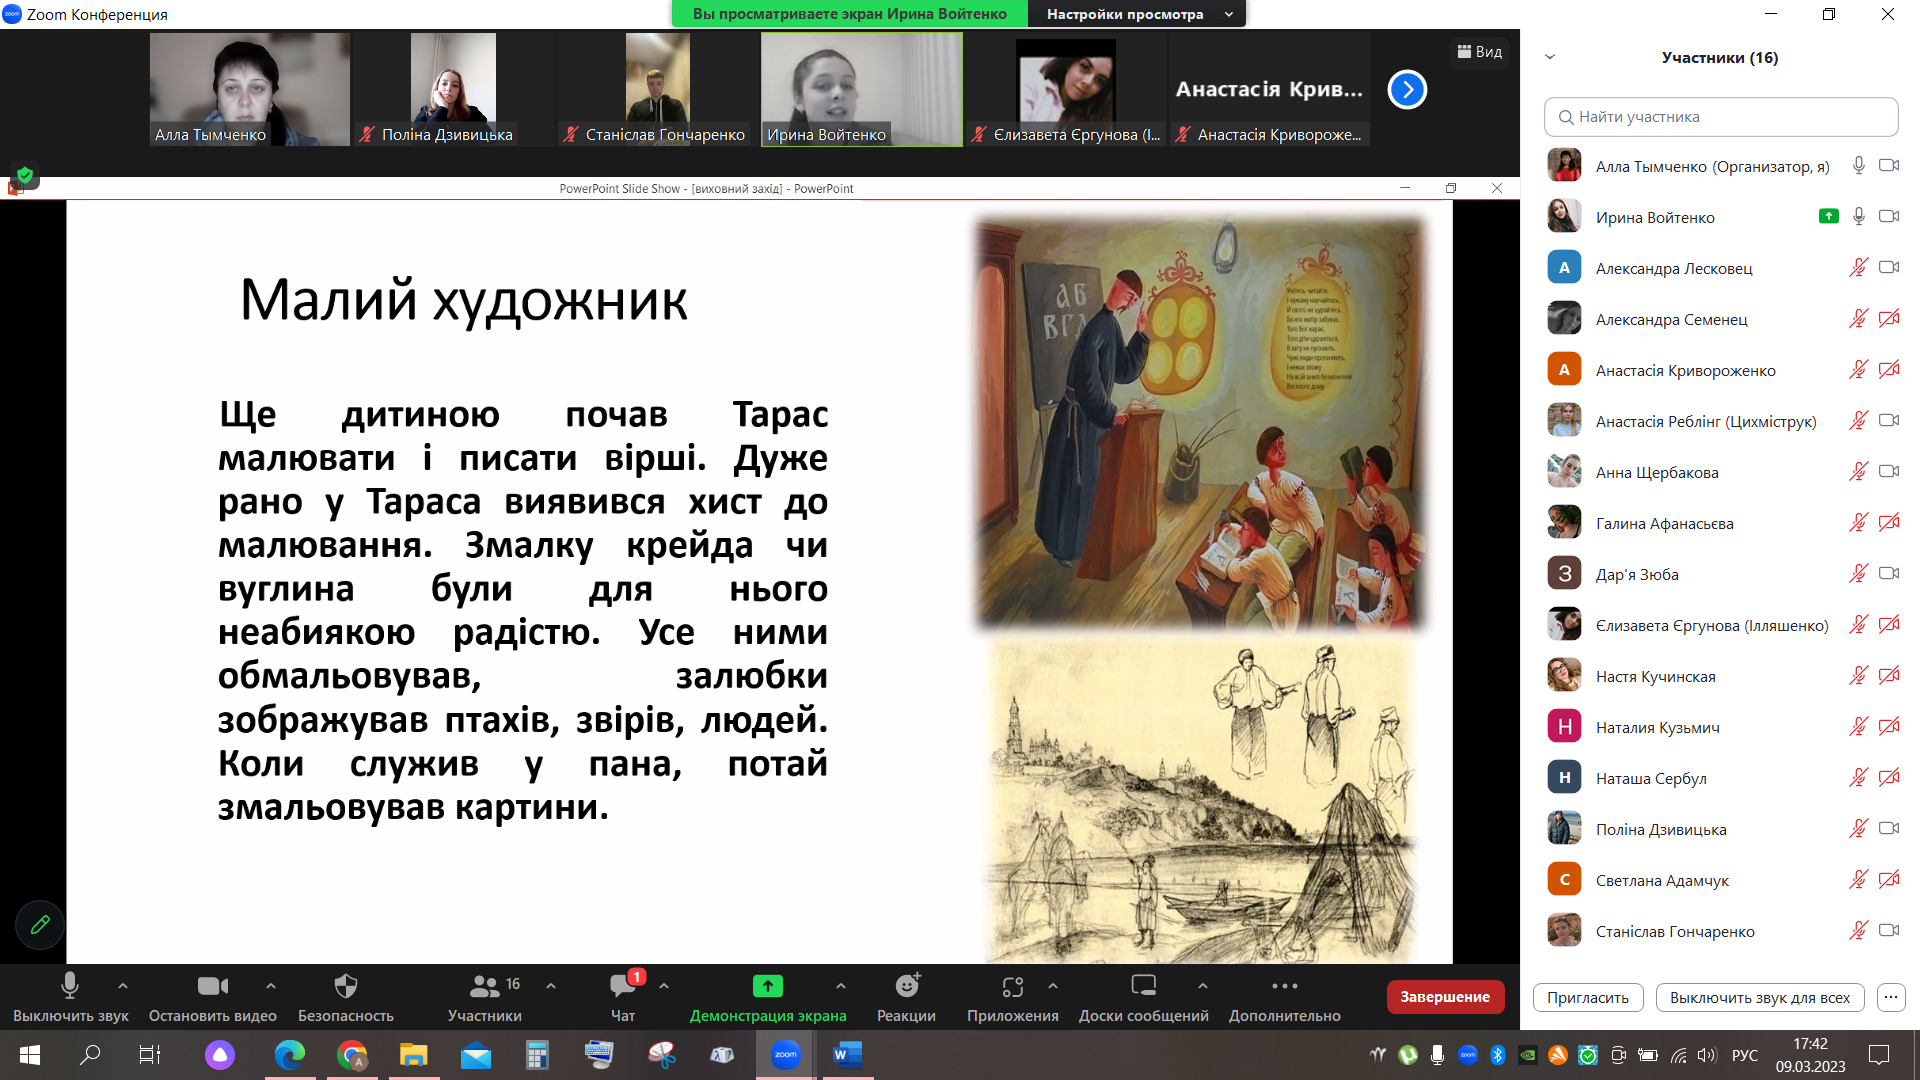
Task: Click the green encryption shield icon
Action: 25,175
